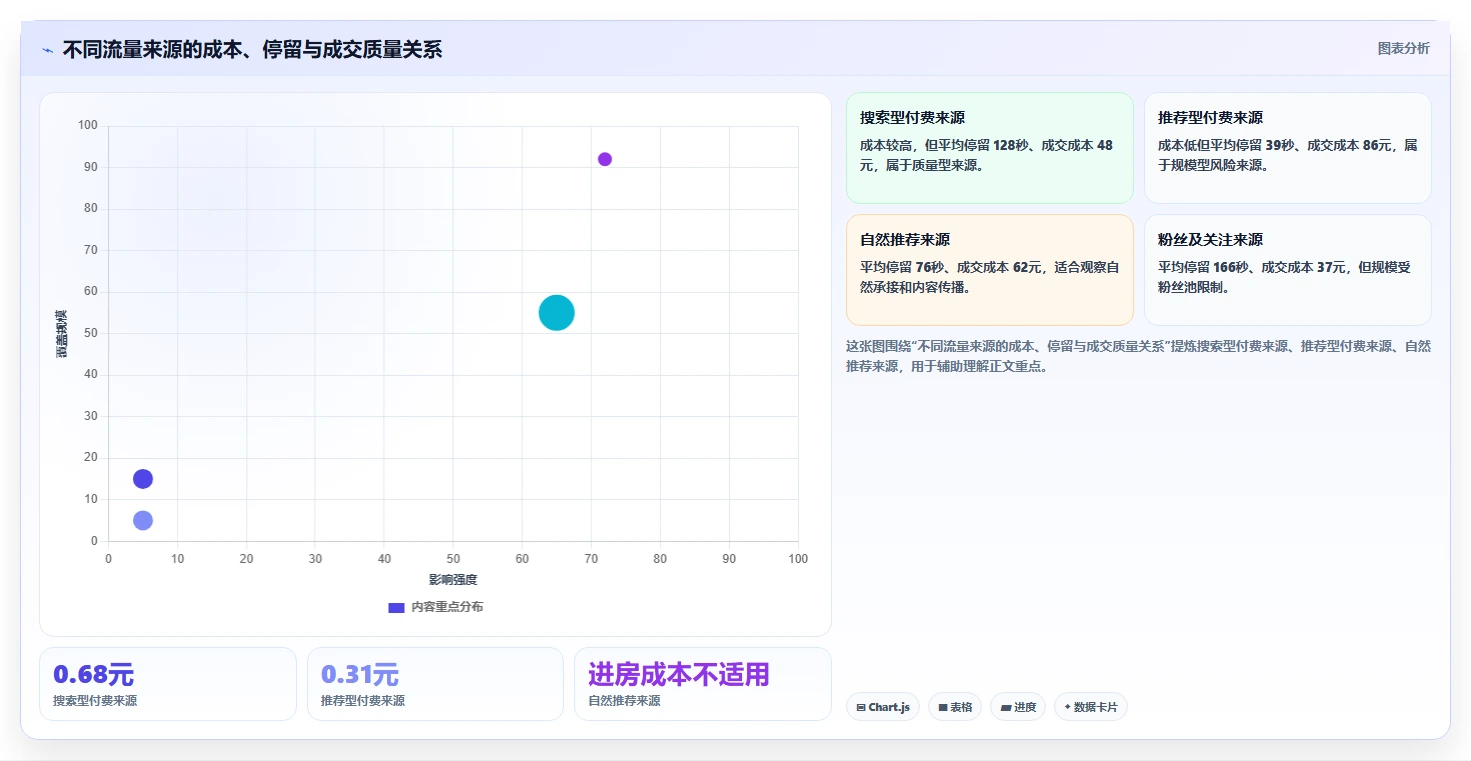Screen dimensions: 1471x761
Task: Click the 自然推荐来源 label under 进房成本不适用
Action: tap(624, 701)
